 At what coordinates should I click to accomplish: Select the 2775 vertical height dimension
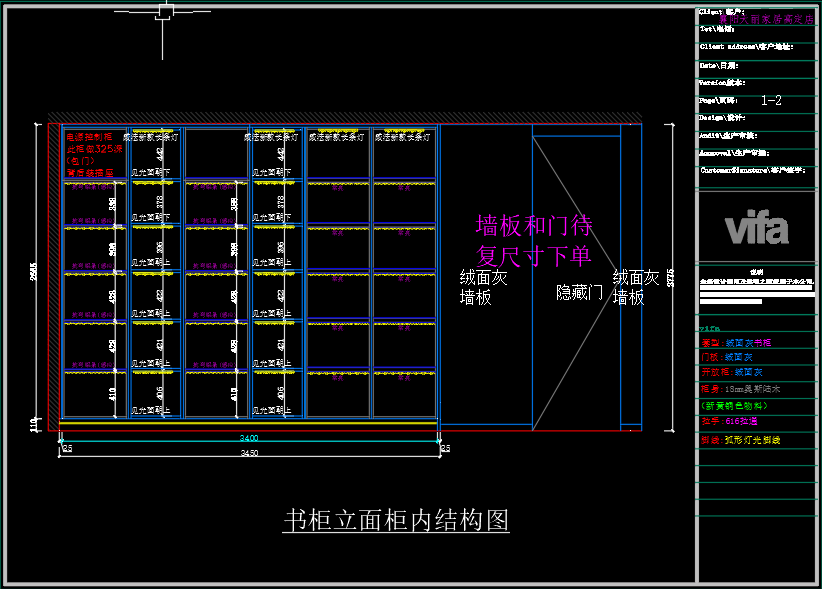[671, 276]
